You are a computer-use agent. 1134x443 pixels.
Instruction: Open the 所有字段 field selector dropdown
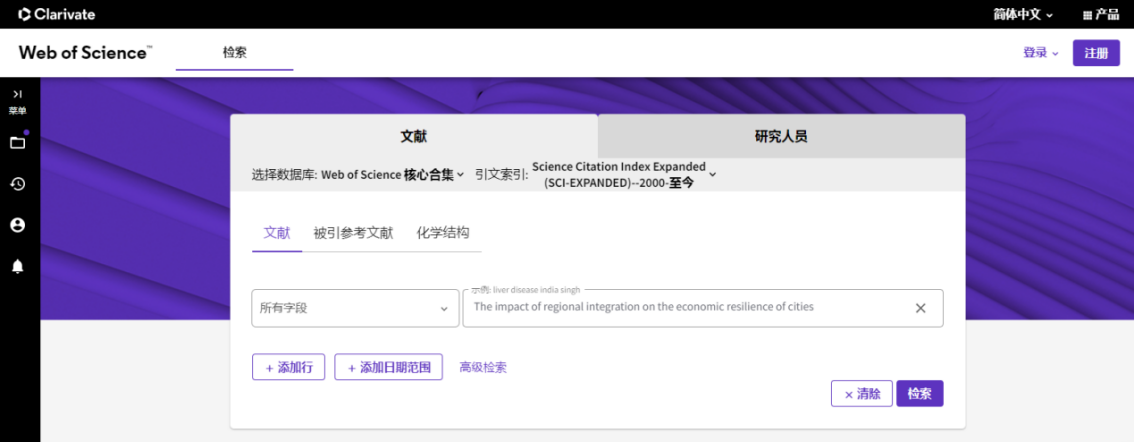coord(355,308)
